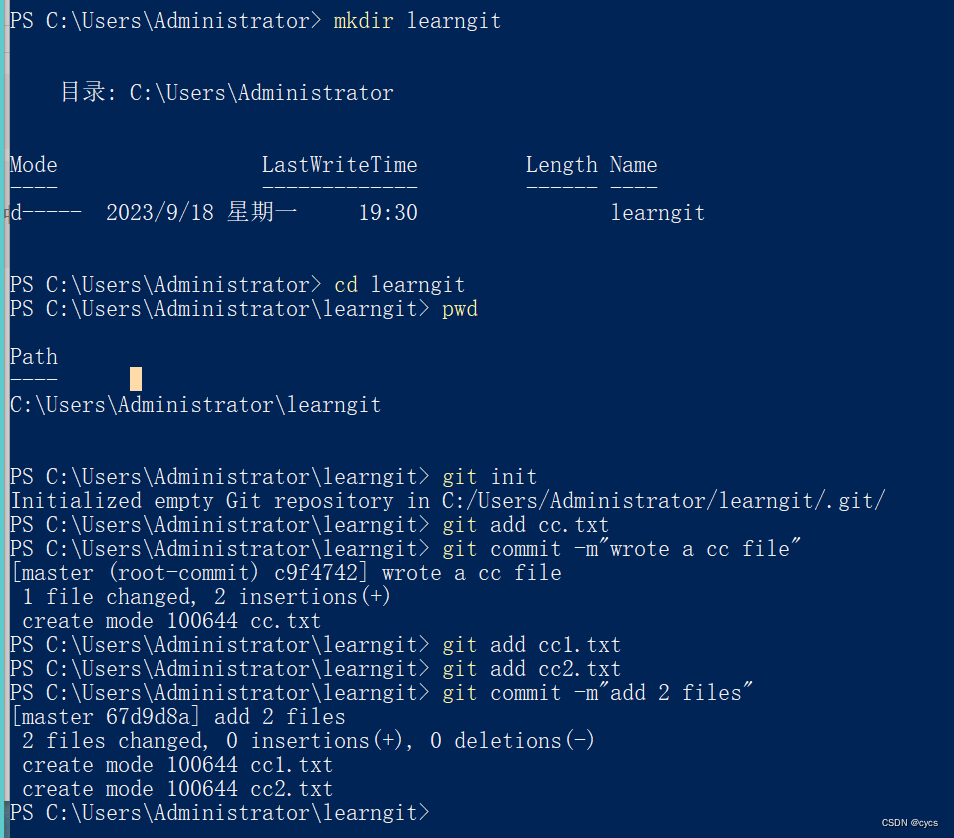Click the pwd command text
The height and width of the screenshot is (838, 954).
[460, 309]
